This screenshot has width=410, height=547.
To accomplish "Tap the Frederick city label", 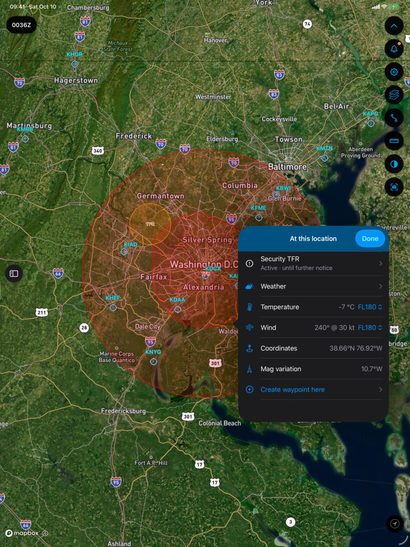I will pos(134,136).
